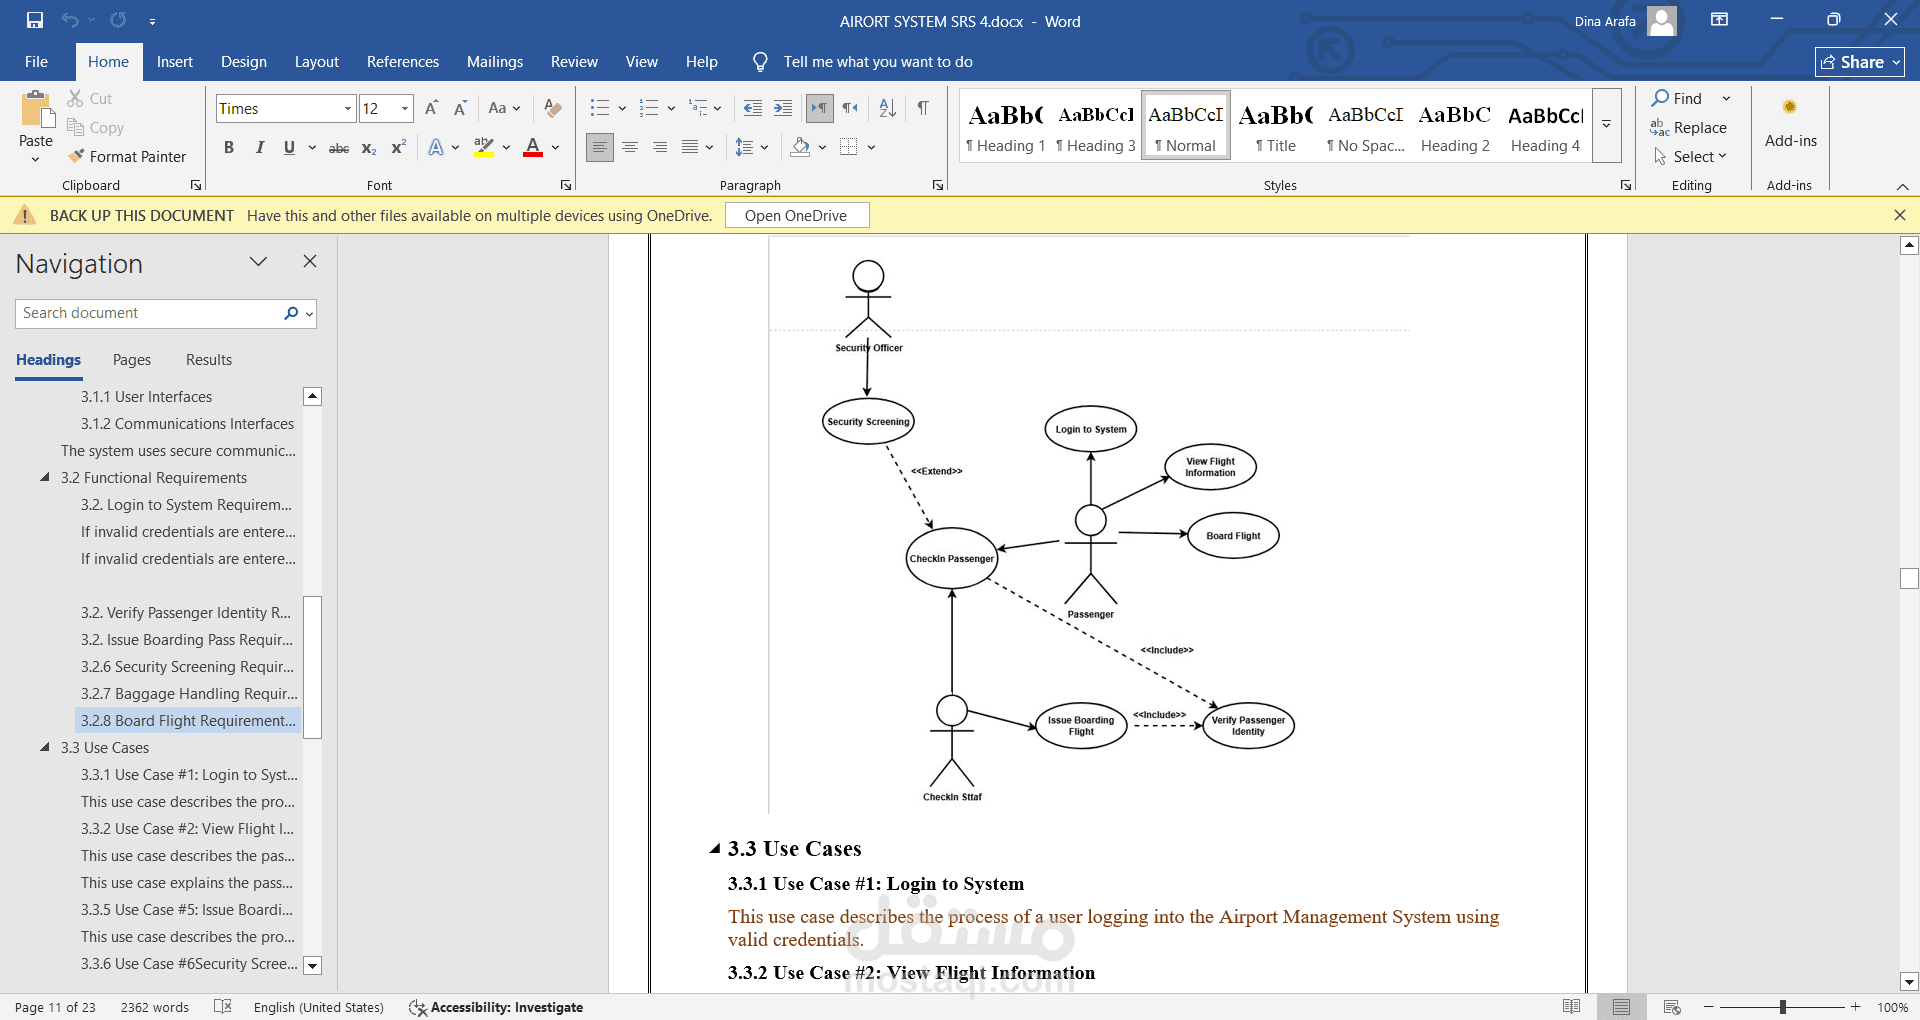
Task: Open Navigation pane options chevron
Action: [258, 262]
